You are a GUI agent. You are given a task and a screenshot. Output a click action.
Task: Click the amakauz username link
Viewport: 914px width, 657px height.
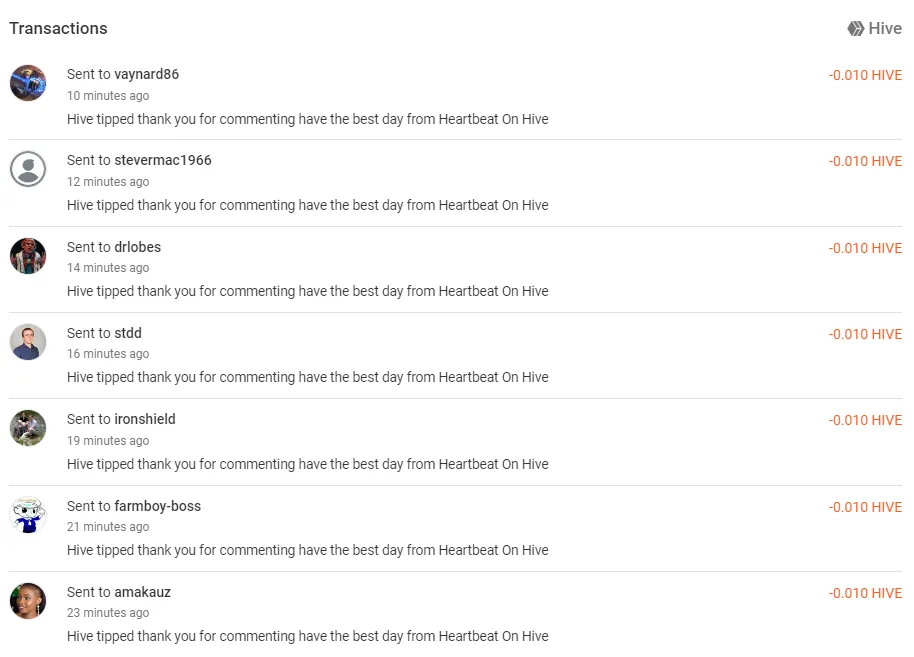(x=143, y=592)
